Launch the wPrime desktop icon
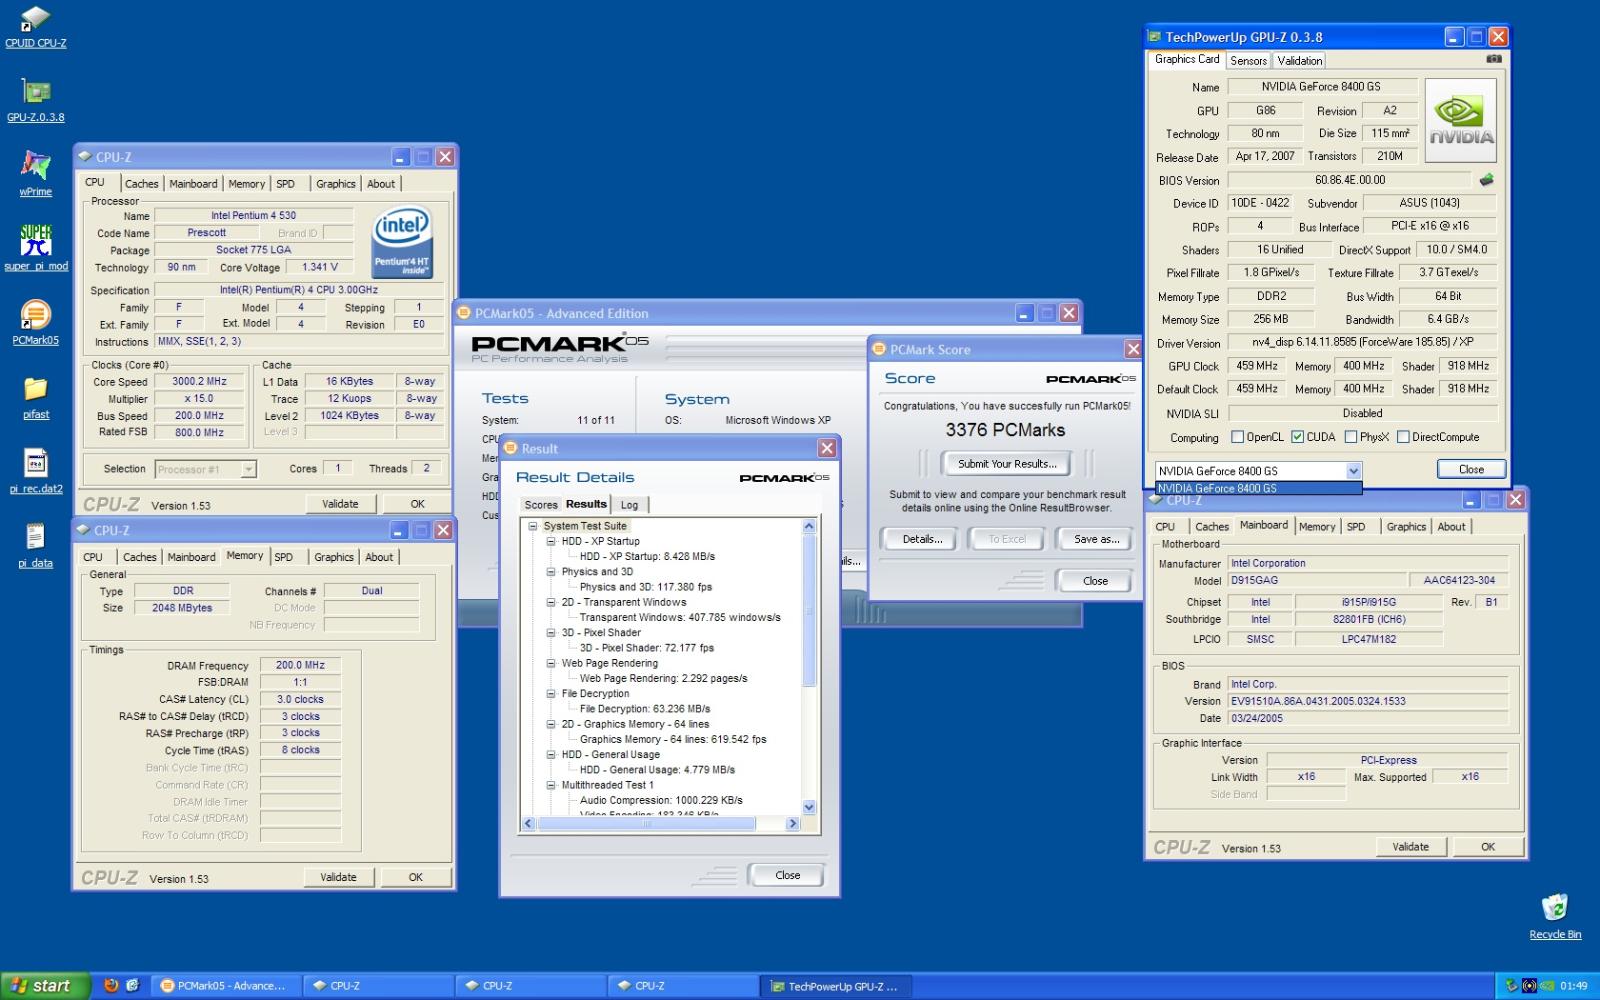This screenshot has width=1600, height=1000. (x=35, y=174)
